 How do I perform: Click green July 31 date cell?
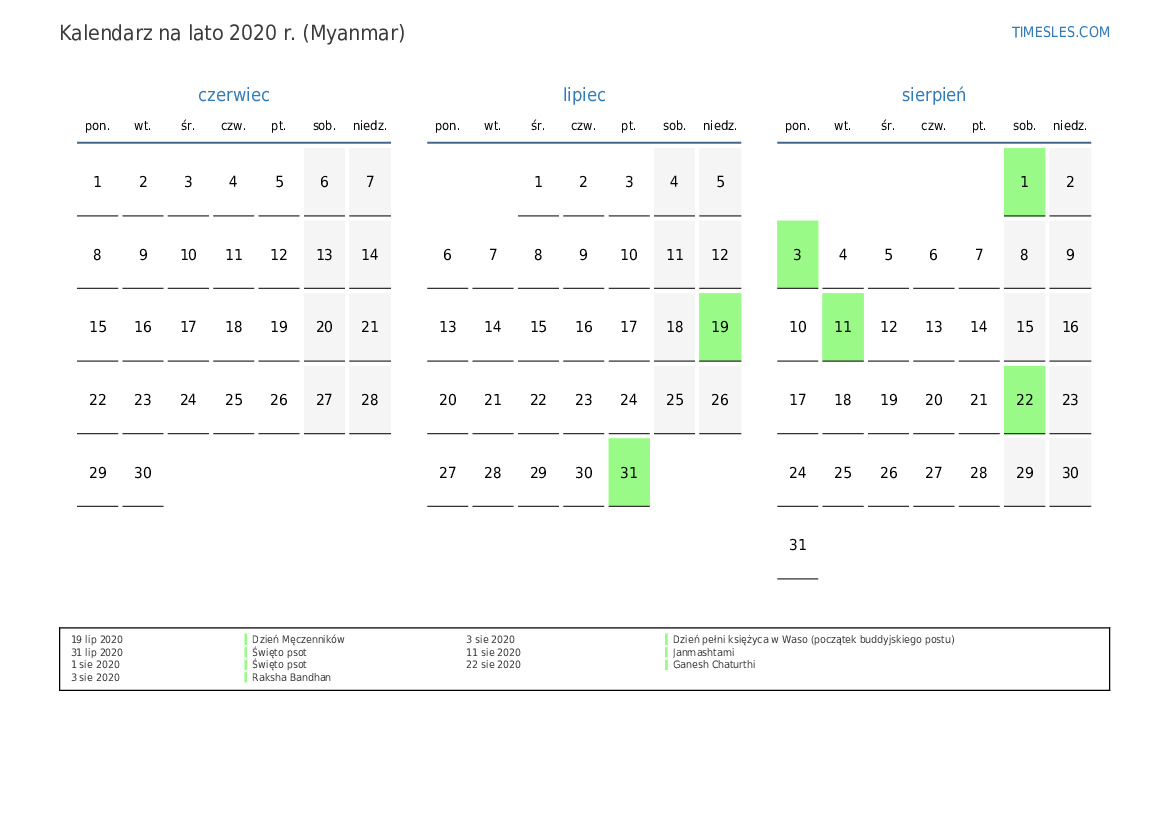pos(628,472)
